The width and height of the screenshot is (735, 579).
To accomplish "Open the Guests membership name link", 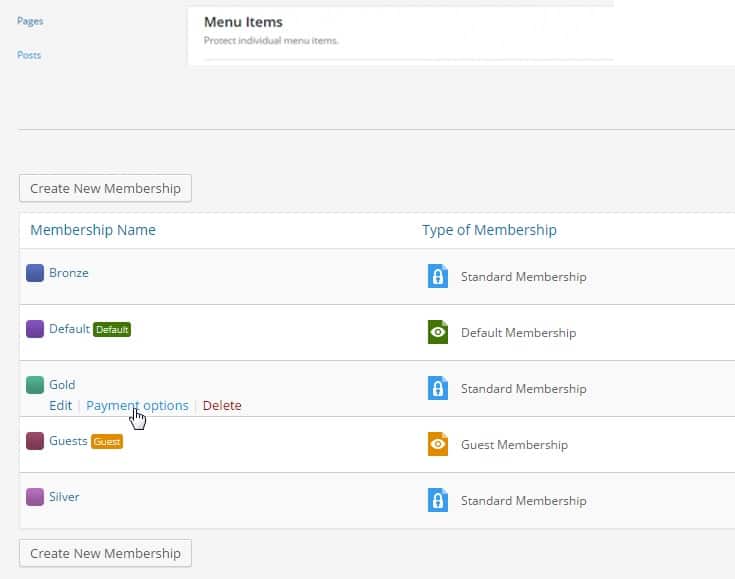I will 68,441.
